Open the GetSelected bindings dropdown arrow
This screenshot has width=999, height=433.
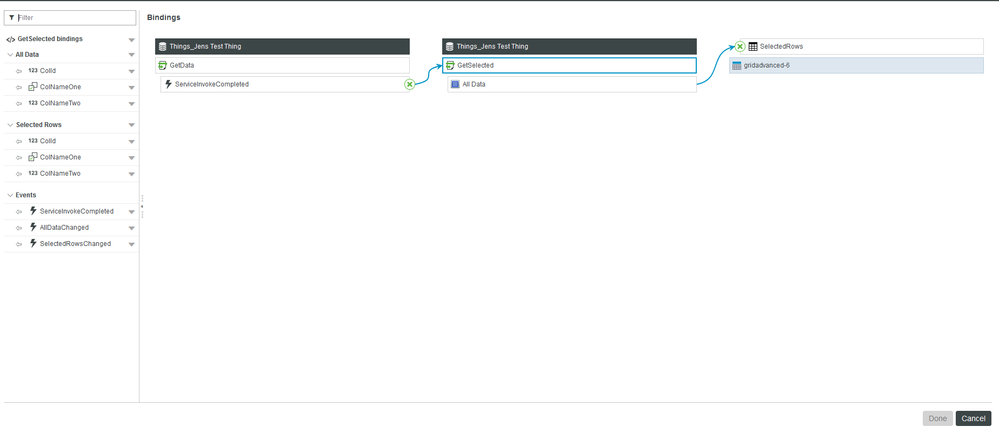tap(131, 39)
